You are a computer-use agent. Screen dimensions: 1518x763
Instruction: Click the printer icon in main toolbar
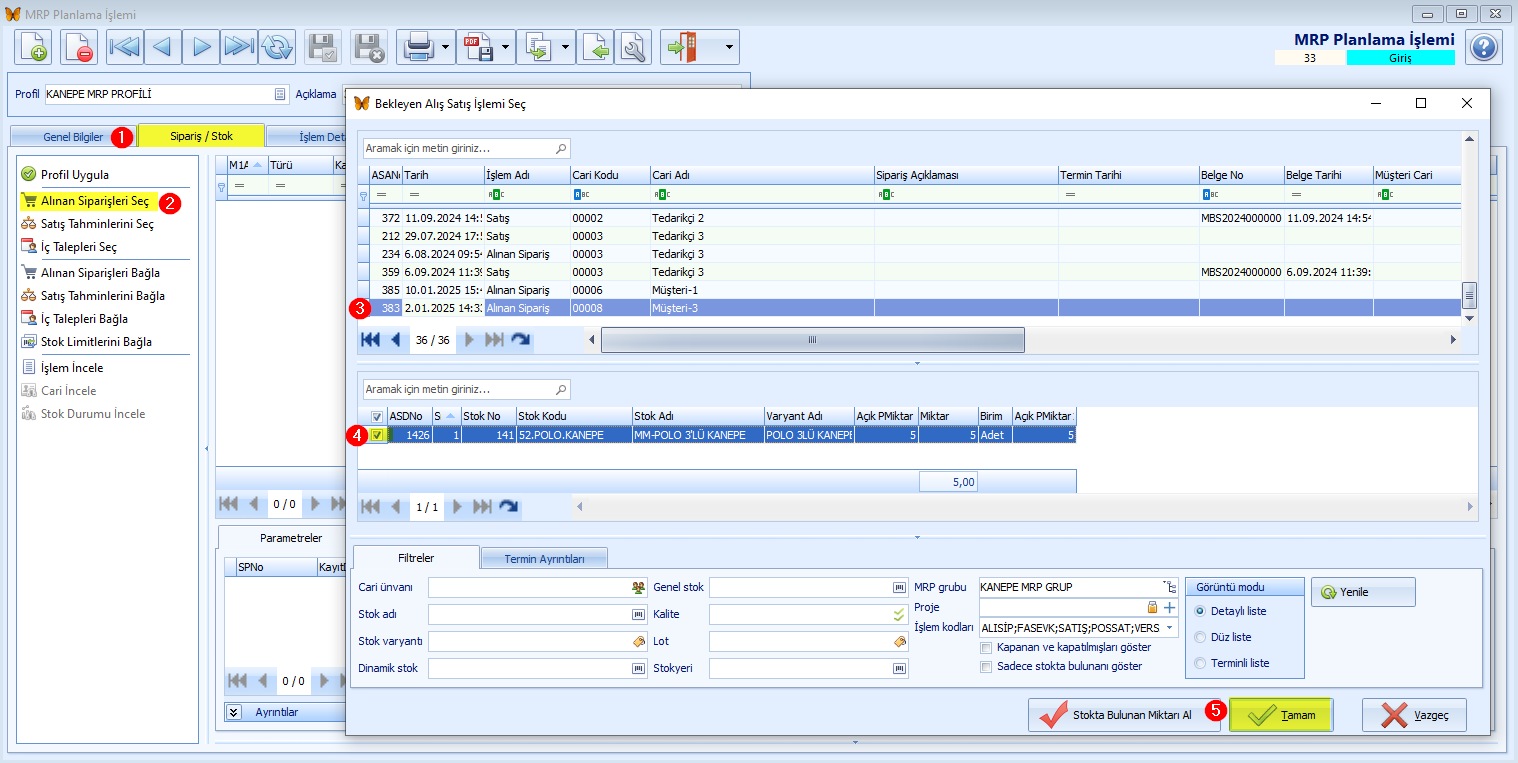[417, 47]
